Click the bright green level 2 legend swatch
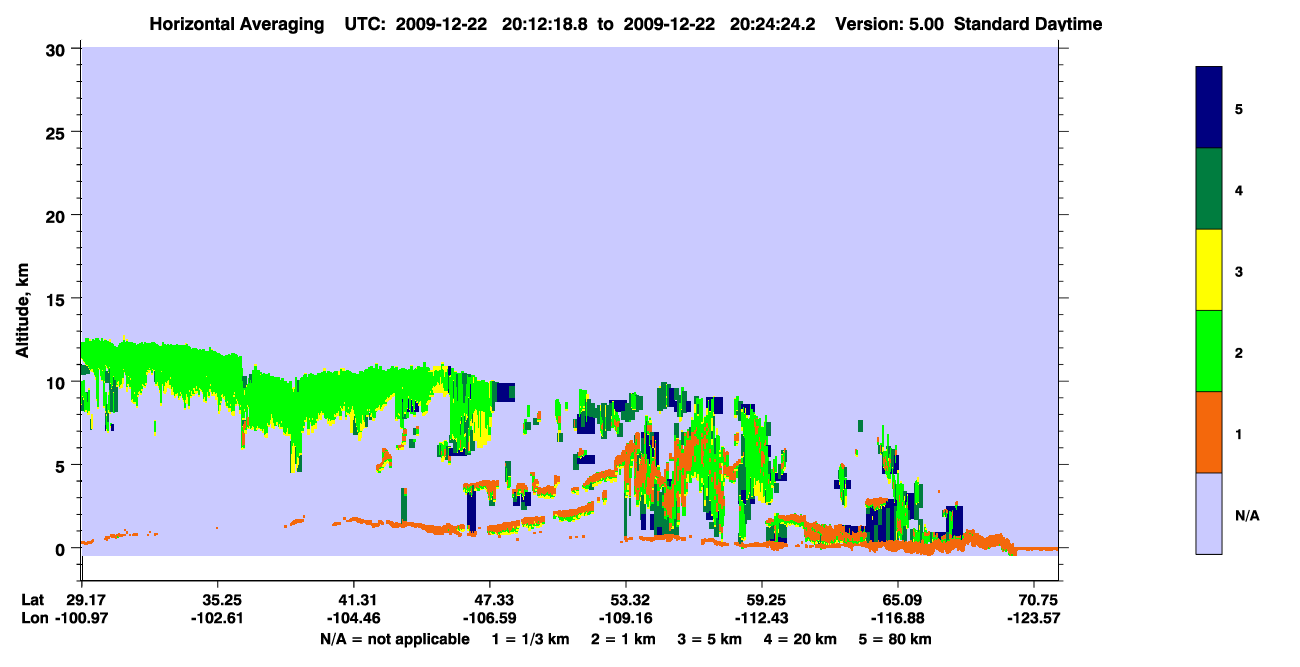This screenshot has height=667, width=1300. 1209,351
